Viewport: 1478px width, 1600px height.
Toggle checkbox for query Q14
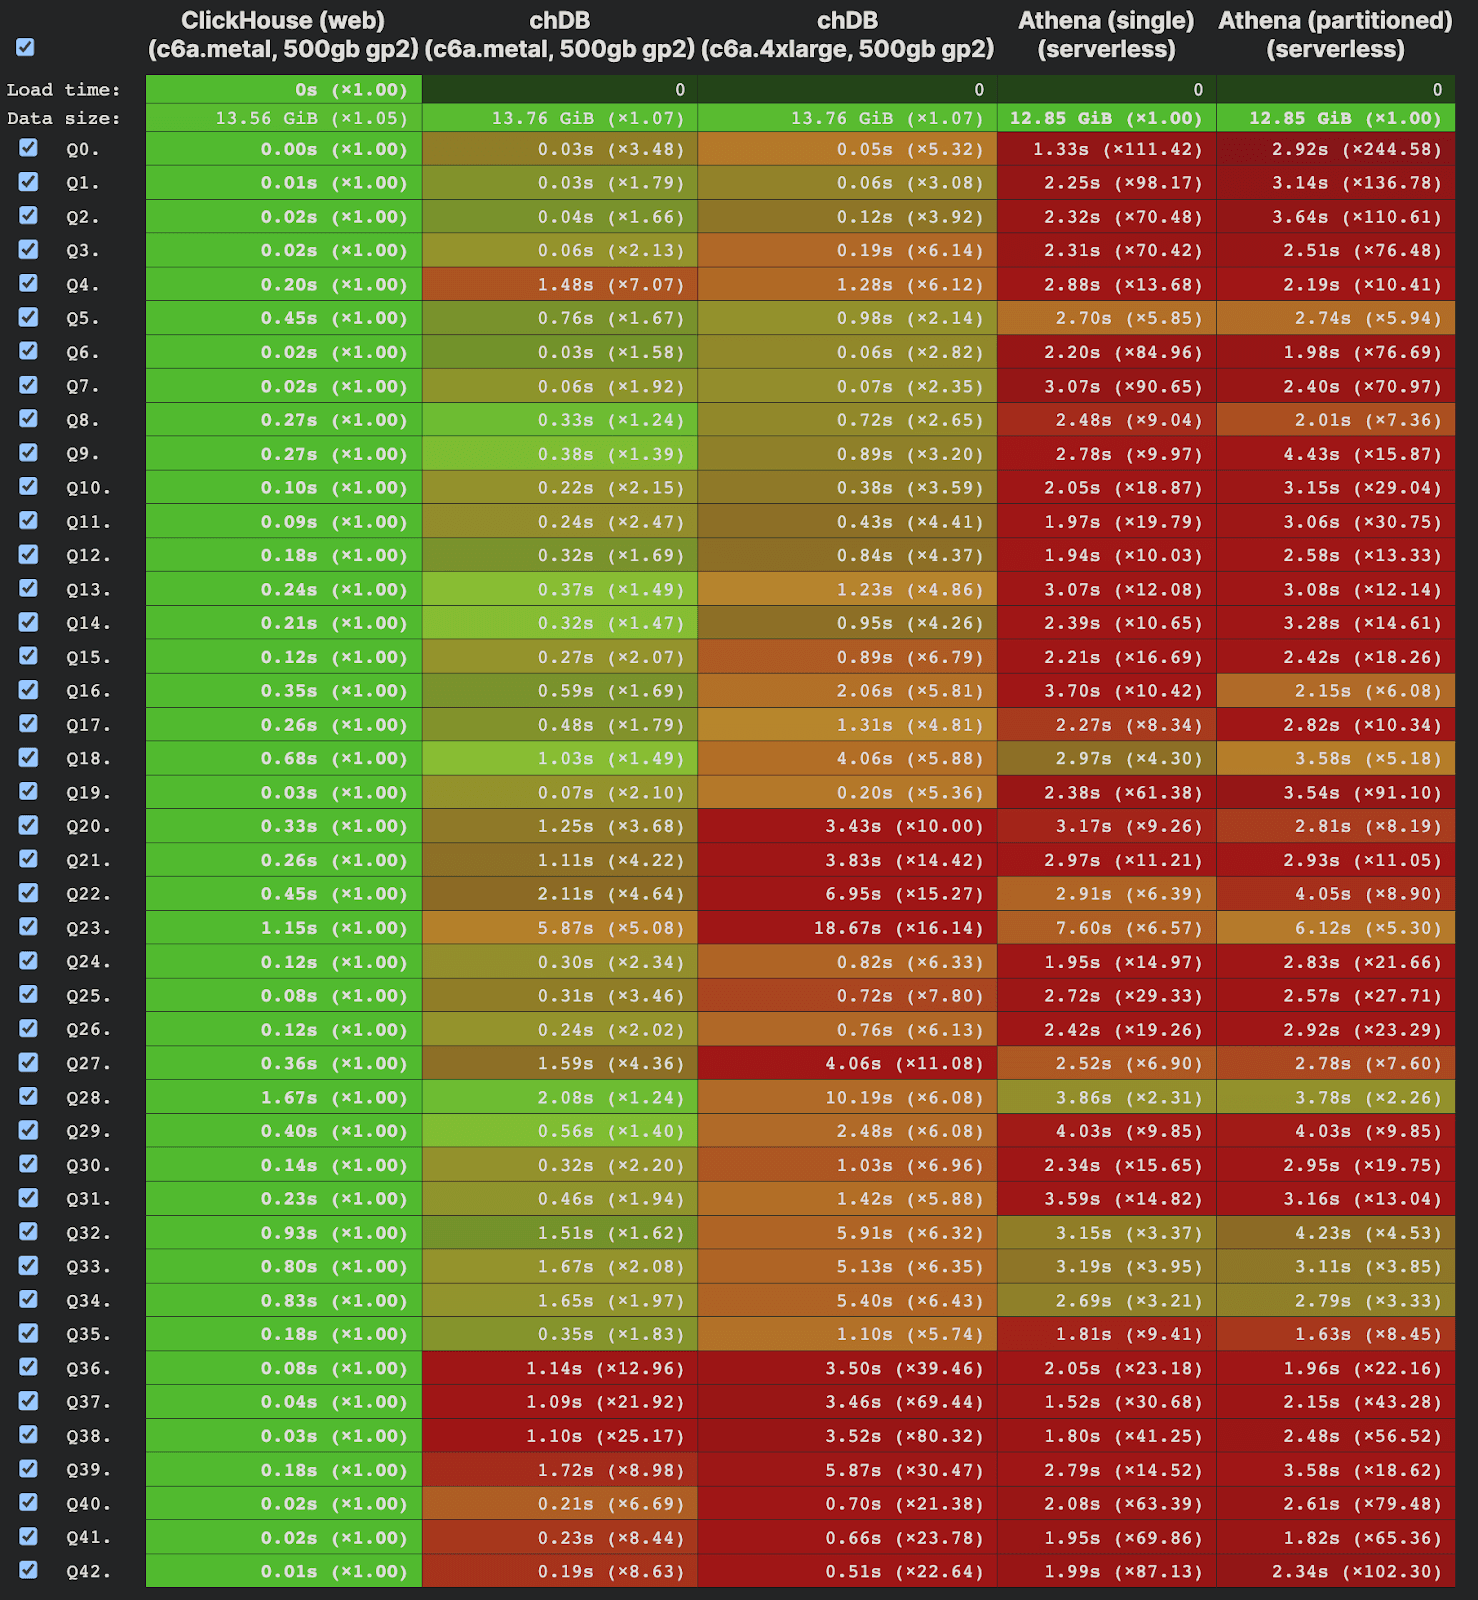tap(28, 622)
